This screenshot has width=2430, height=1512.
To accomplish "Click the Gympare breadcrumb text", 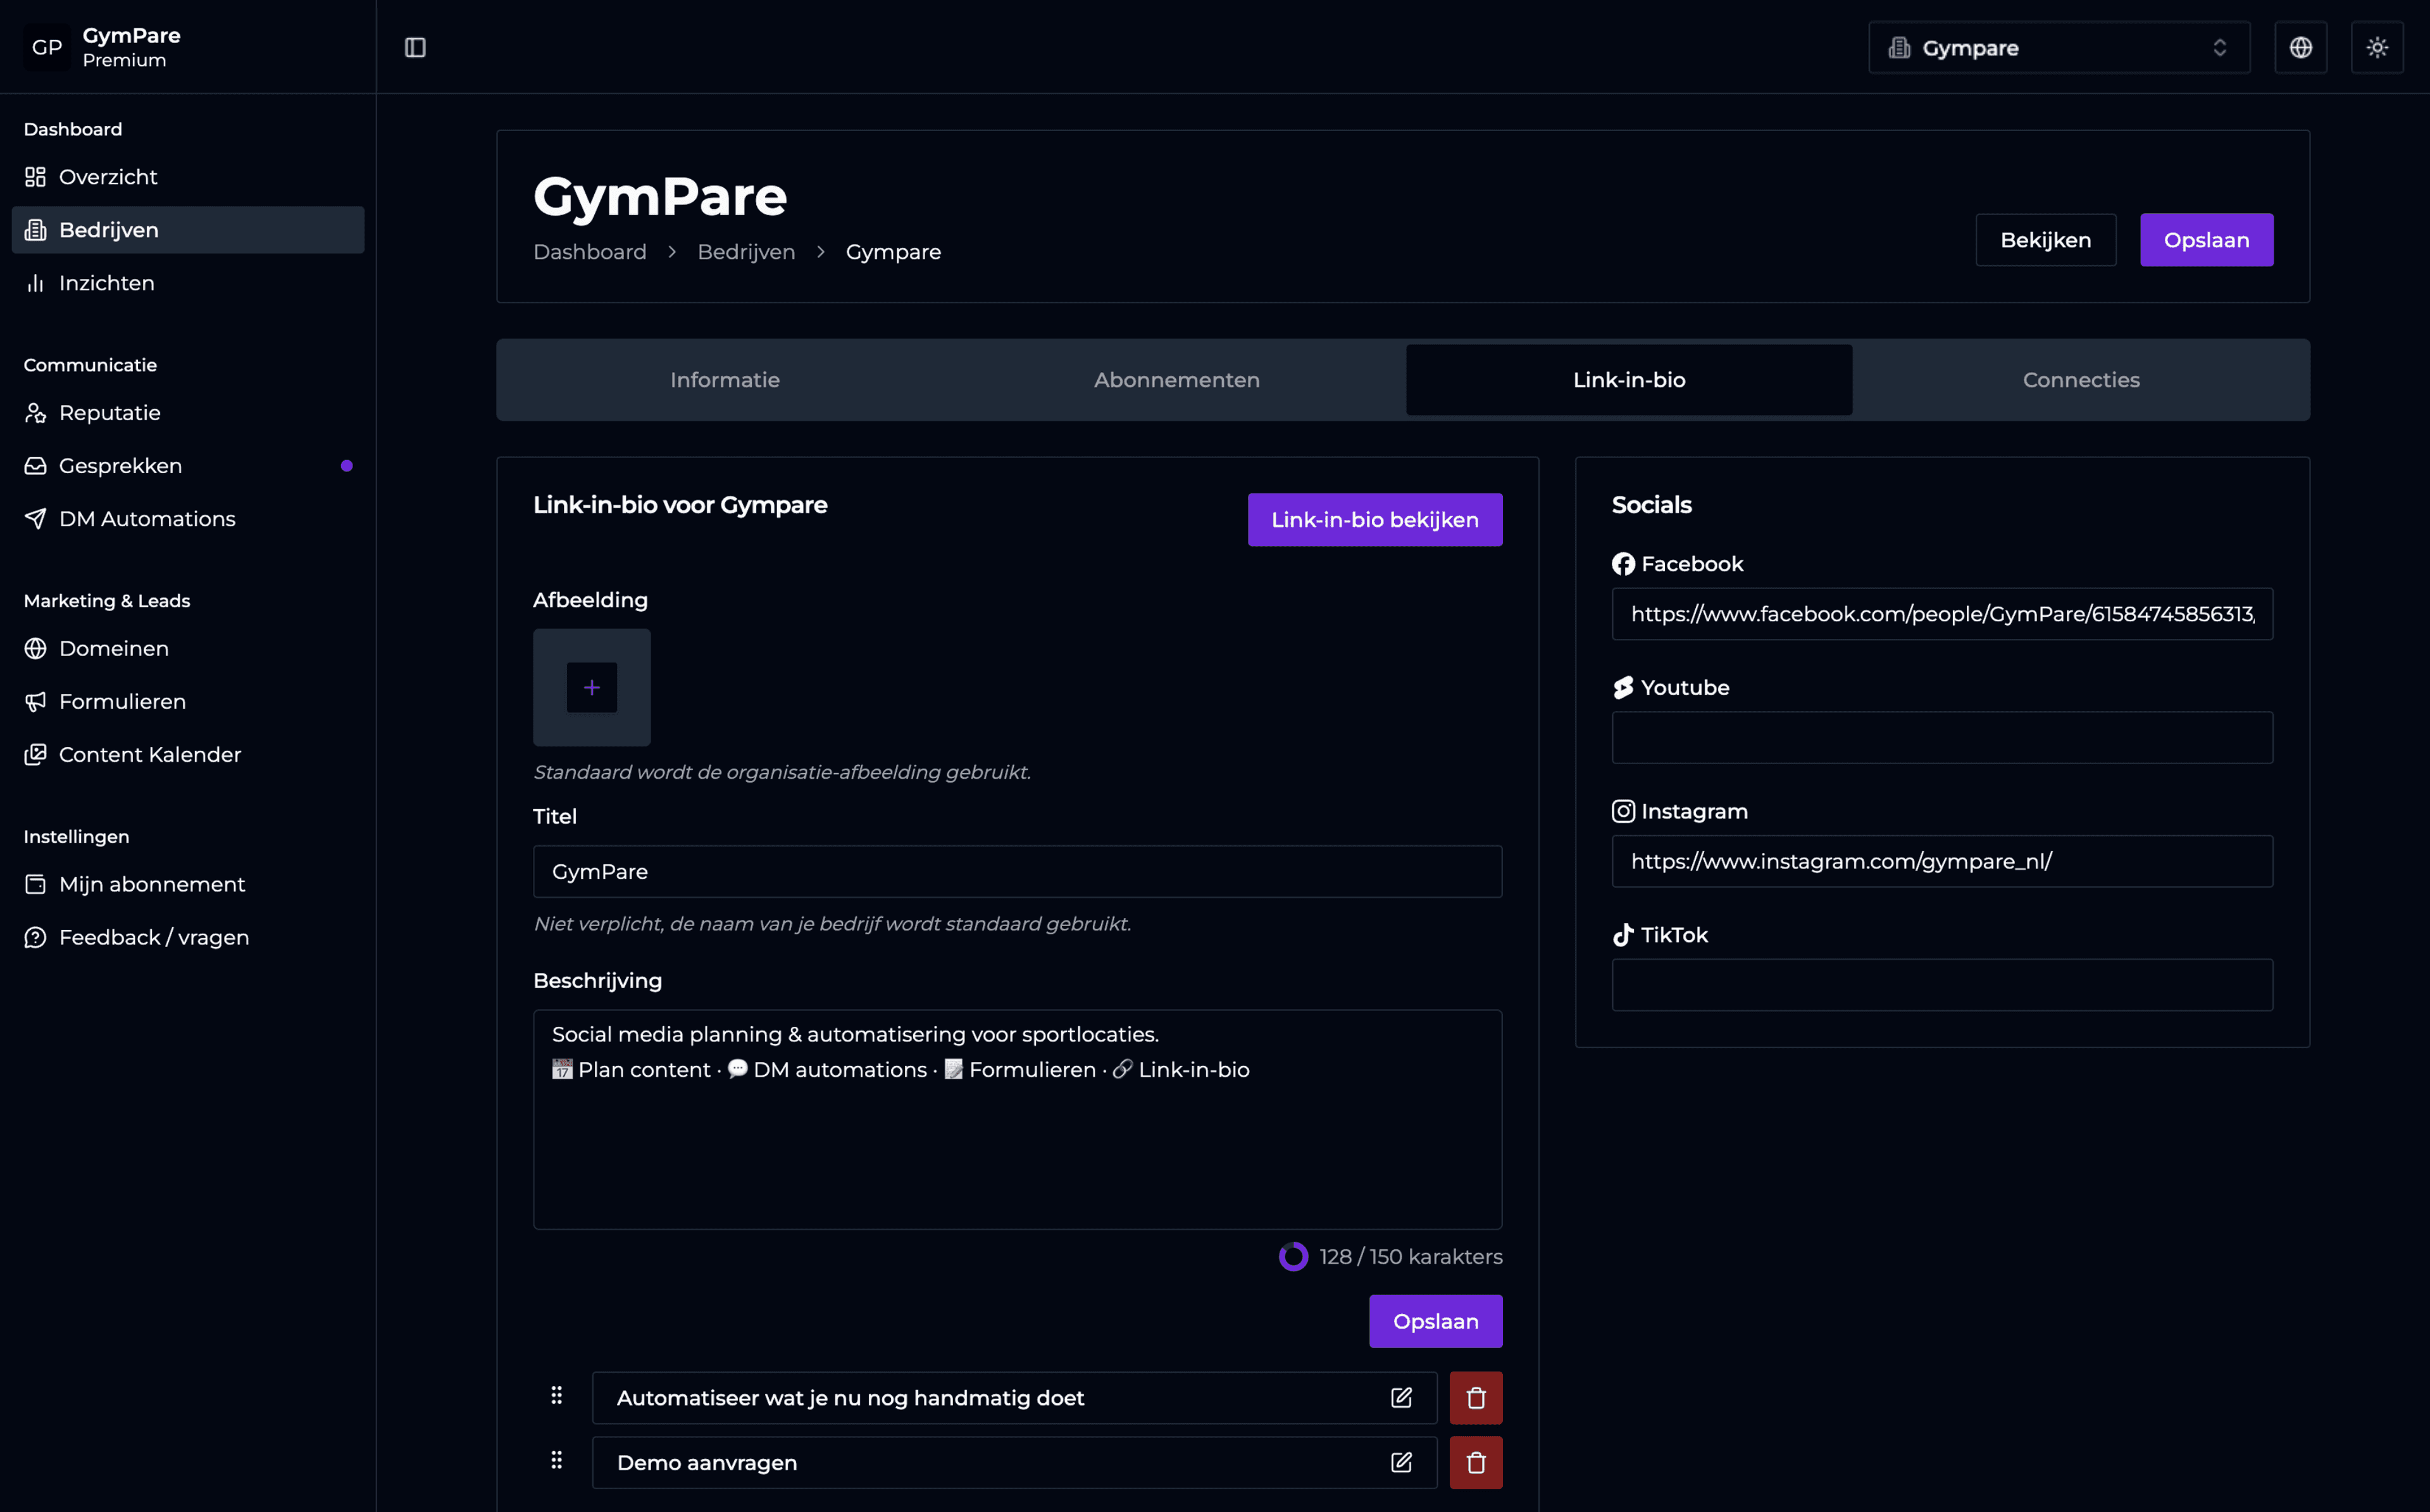I will (893, 252).
